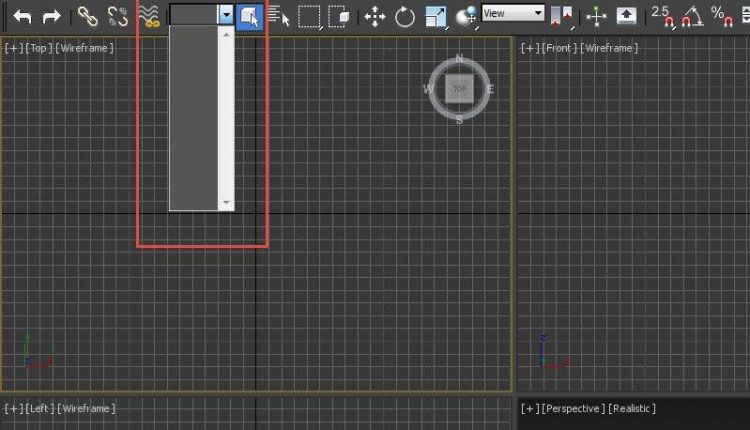Image resolution: width=750 pixels, height=430 pixels.
Task: Open the View reference coordinate system dropdown
Action: 513,14
